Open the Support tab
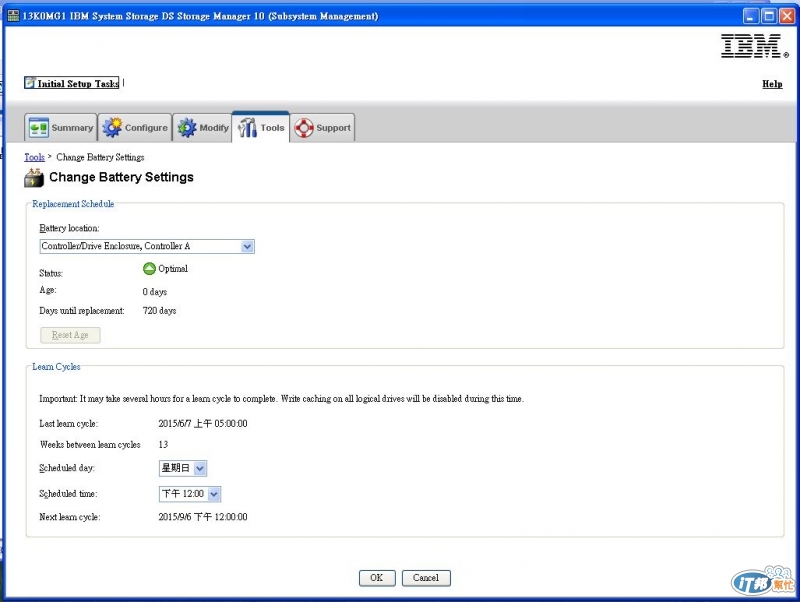The width and height of the screenshot is (800, 602). point(322,128)
